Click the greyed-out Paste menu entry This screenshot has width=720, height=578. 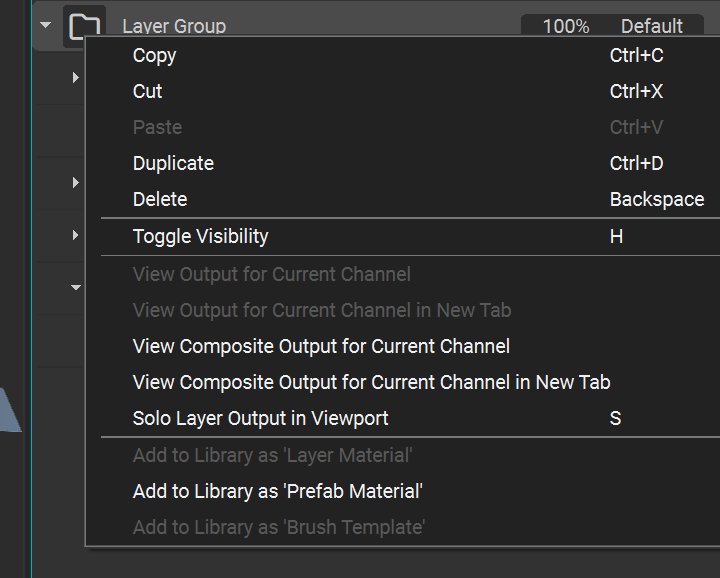click(157, 128)
